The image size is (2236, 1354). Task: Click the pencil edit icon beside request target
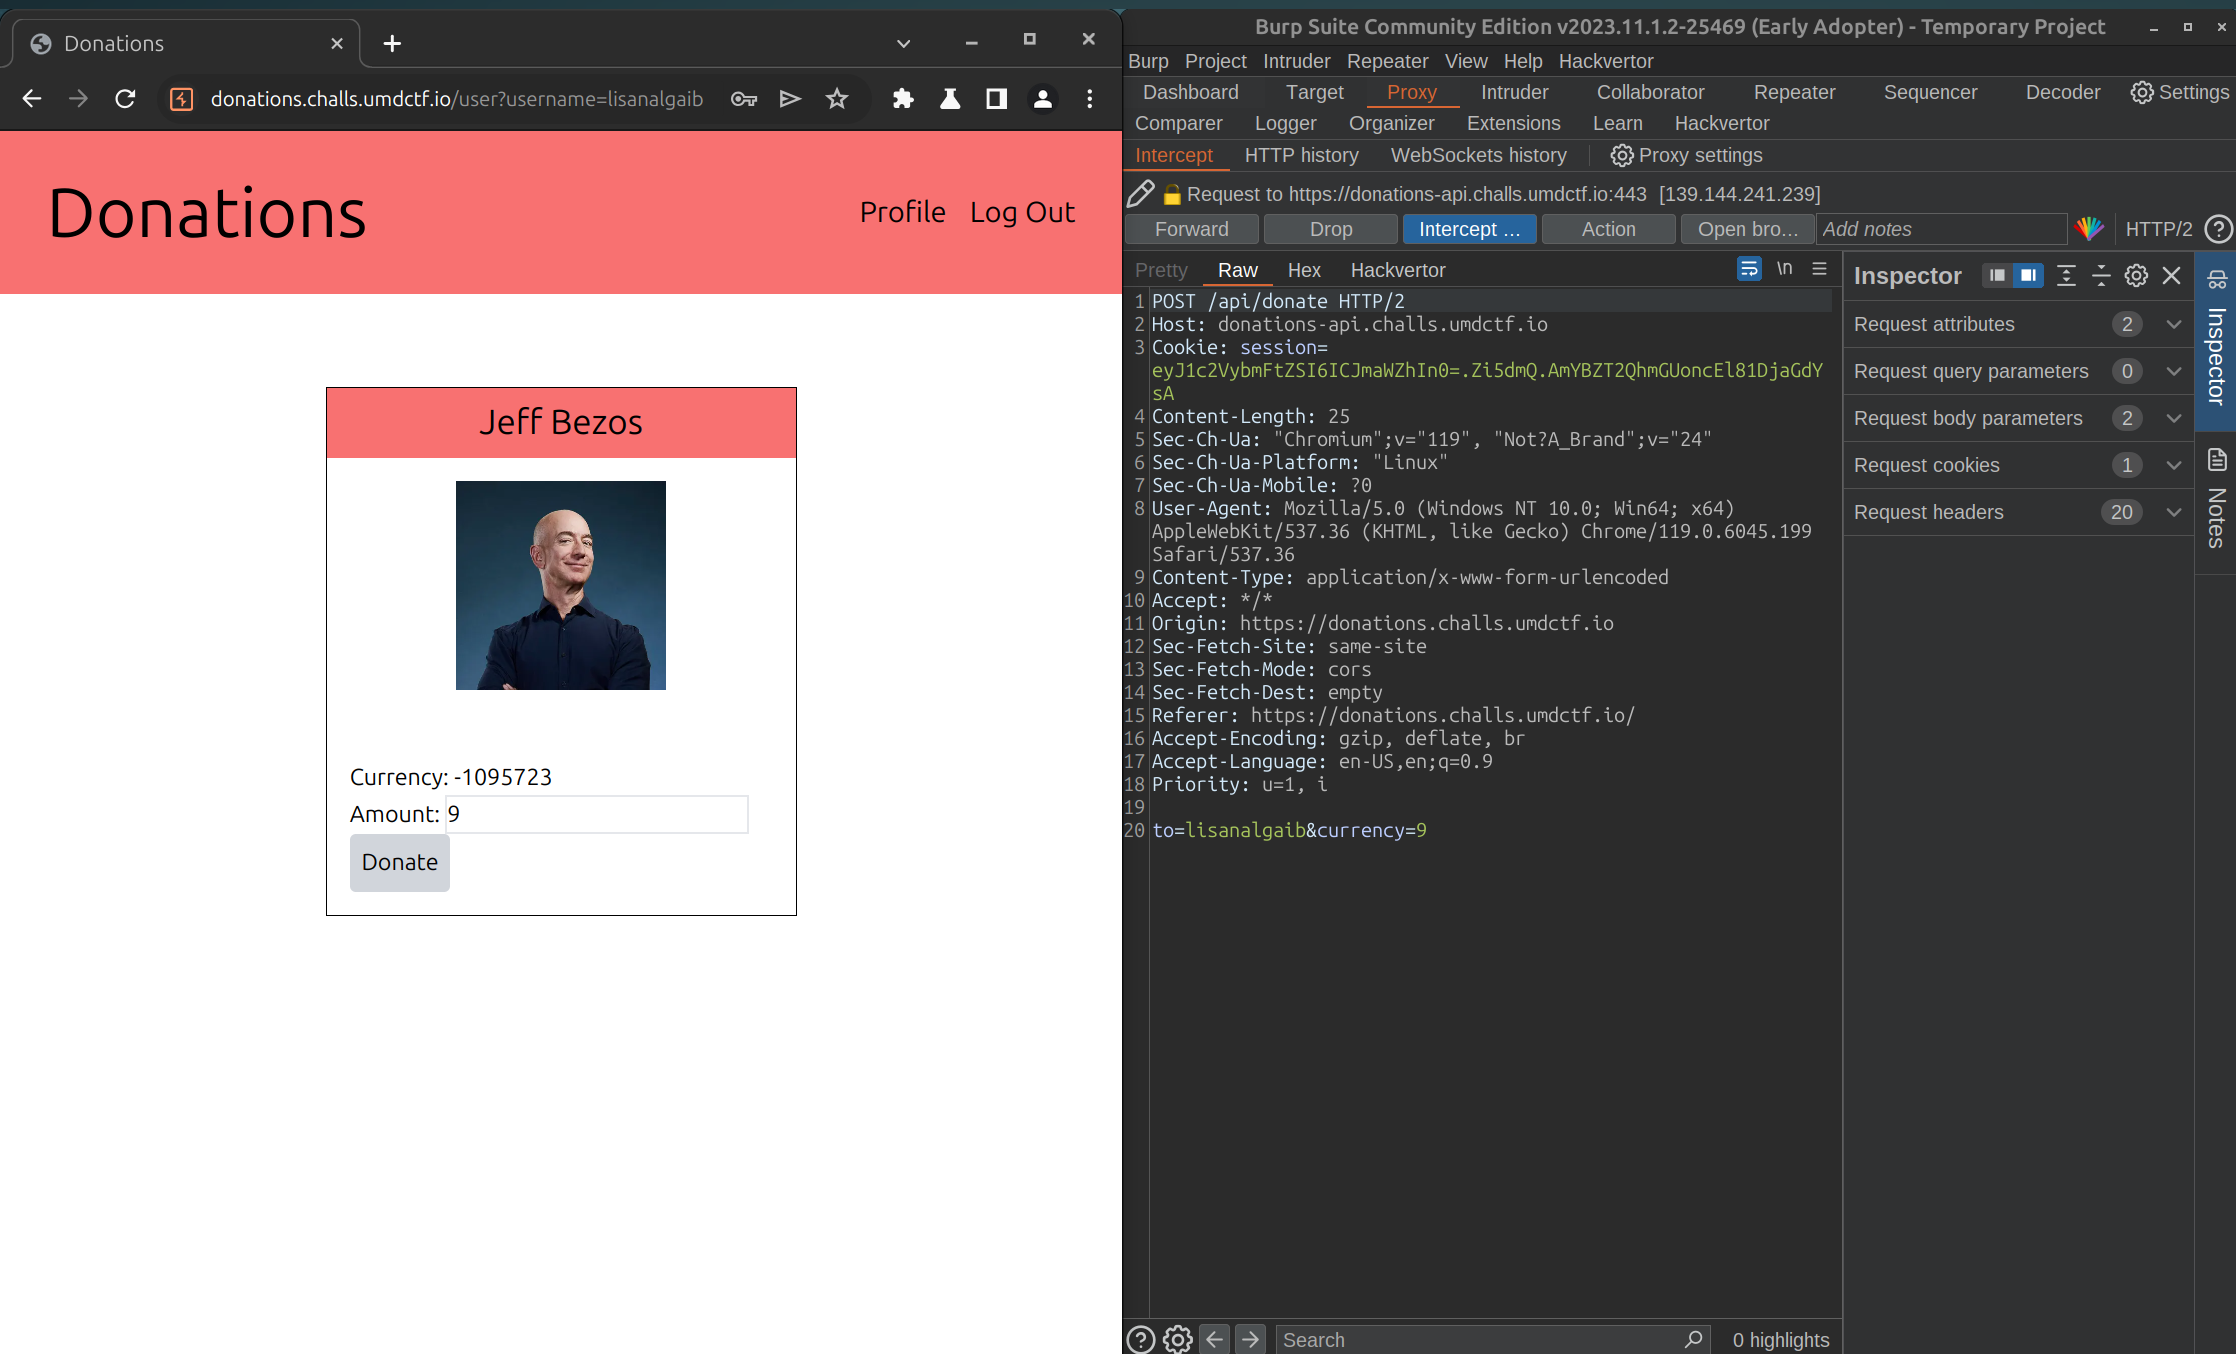[x=1141, y=193]
